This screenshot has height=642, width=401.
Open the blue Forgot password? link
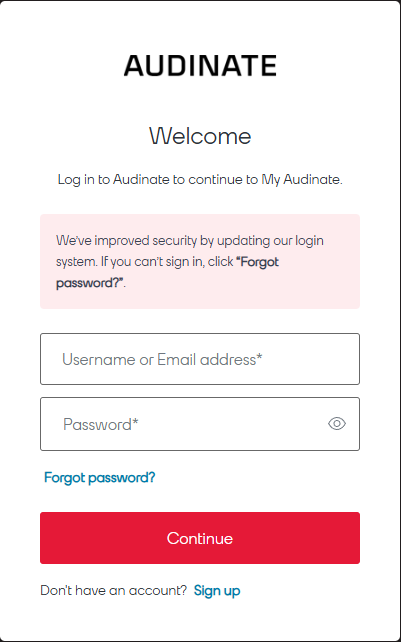(x=100, y=477)
